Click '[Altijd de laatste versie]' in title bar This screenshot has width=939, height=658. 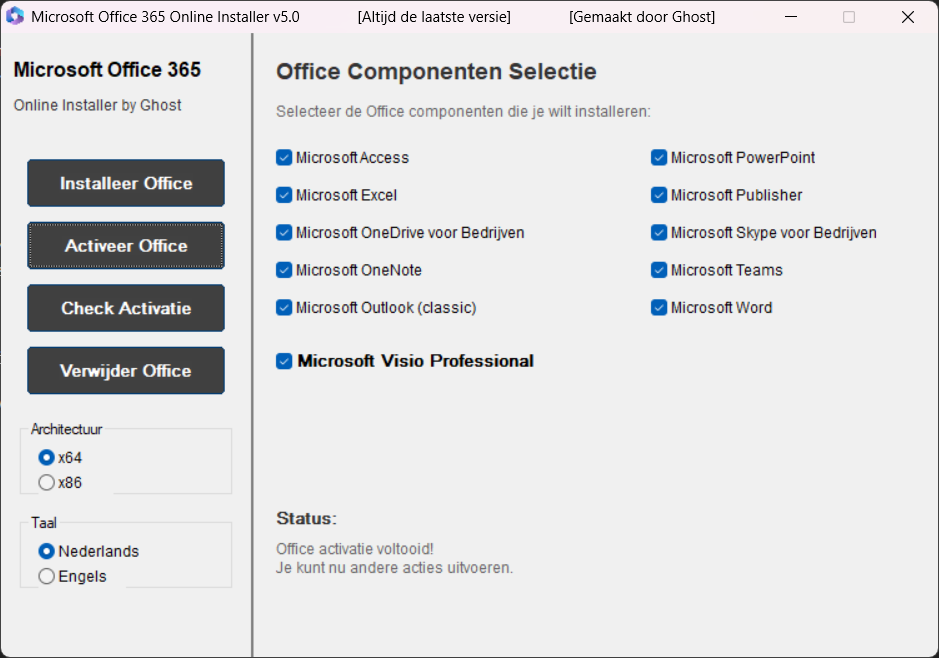[434, 17]
